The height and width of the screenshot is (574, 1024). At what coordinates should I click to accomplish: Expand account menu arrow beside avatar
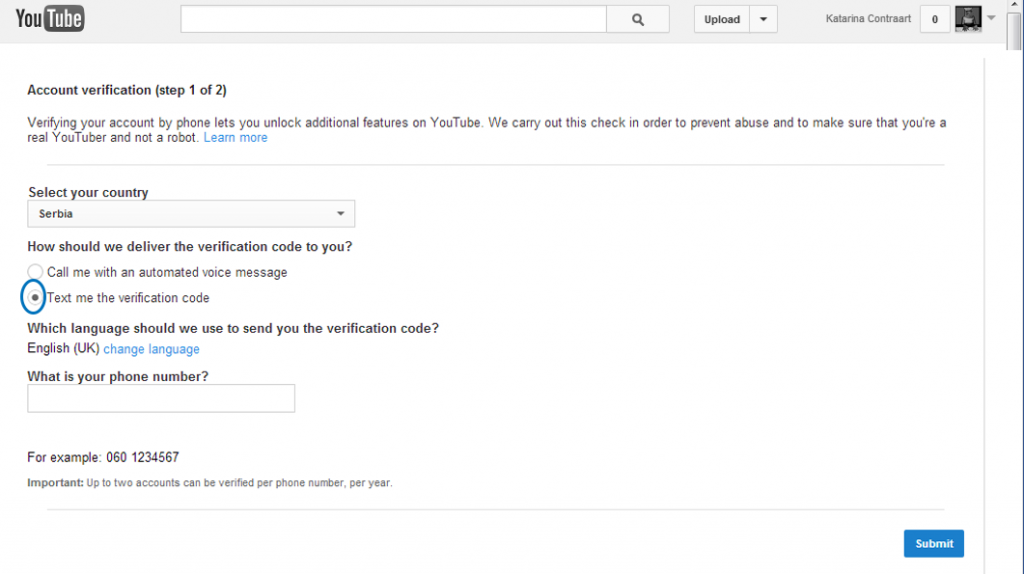pos(991,18)
